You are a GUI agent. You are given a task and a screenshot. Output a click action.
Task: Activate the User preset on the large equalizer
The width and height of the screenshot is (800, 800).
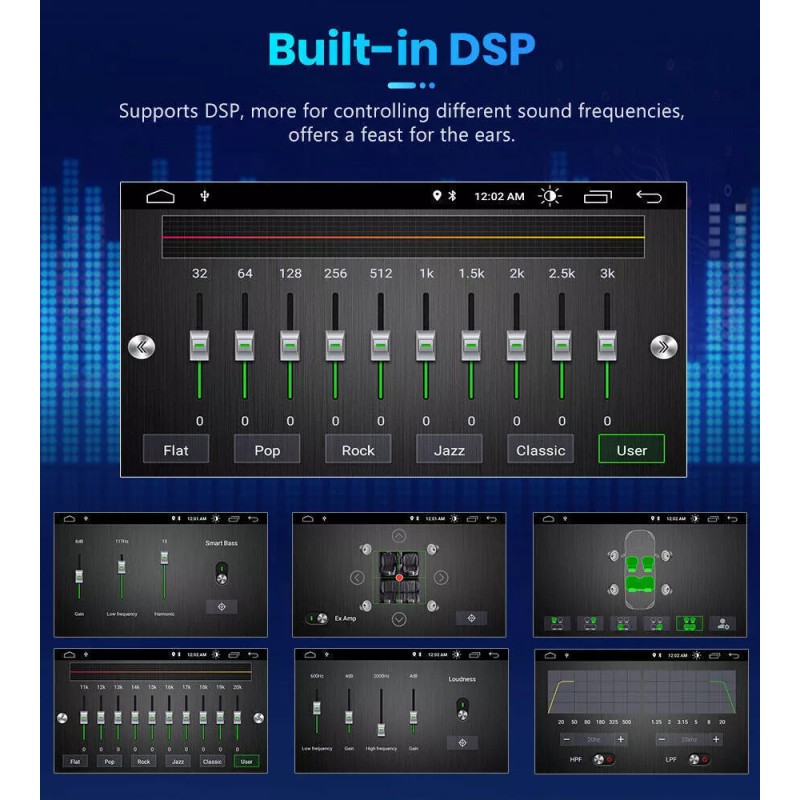(631, 450)
